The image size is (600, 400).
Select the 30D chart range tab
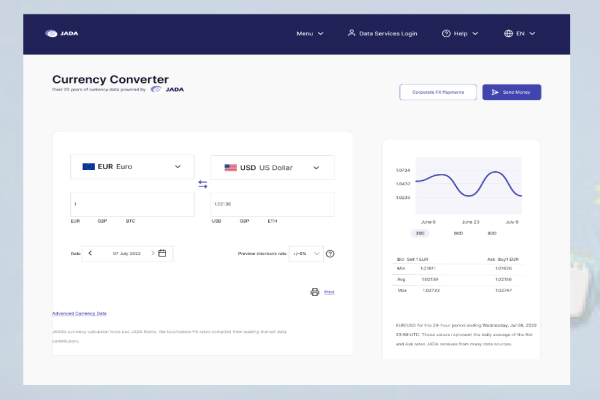[x=420, y=233]
